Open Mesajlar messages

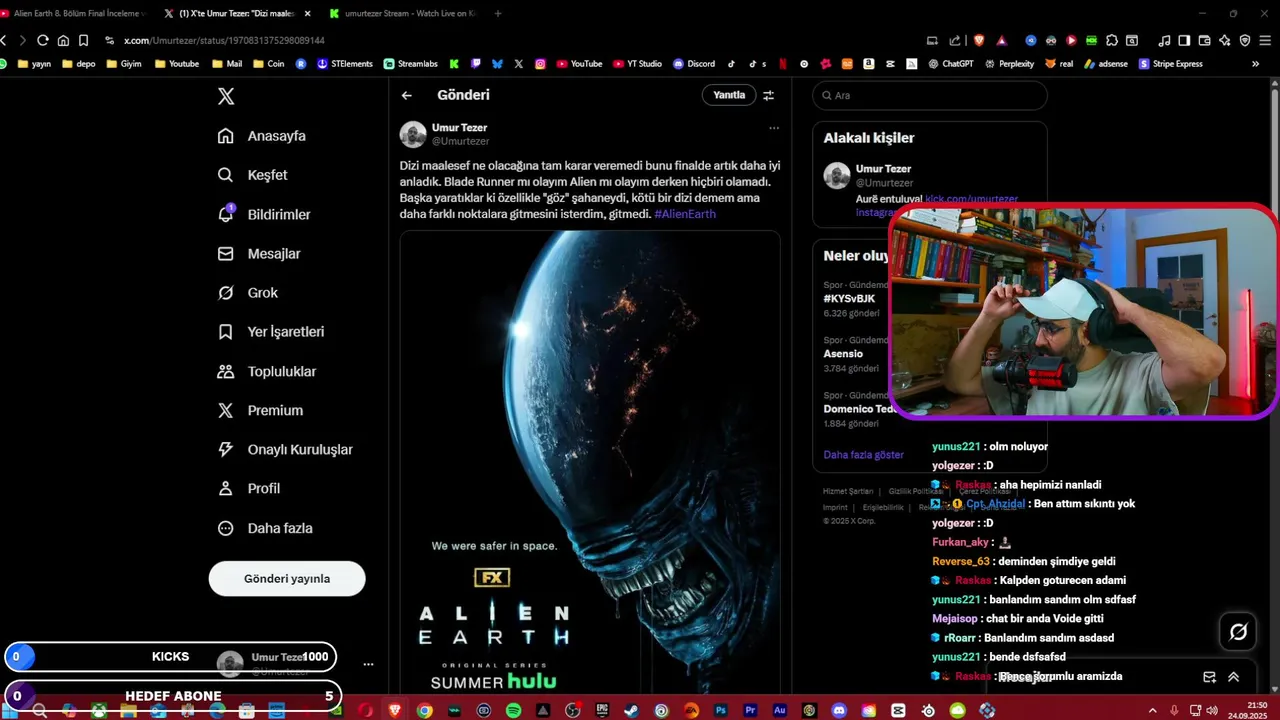click(259, 254)
